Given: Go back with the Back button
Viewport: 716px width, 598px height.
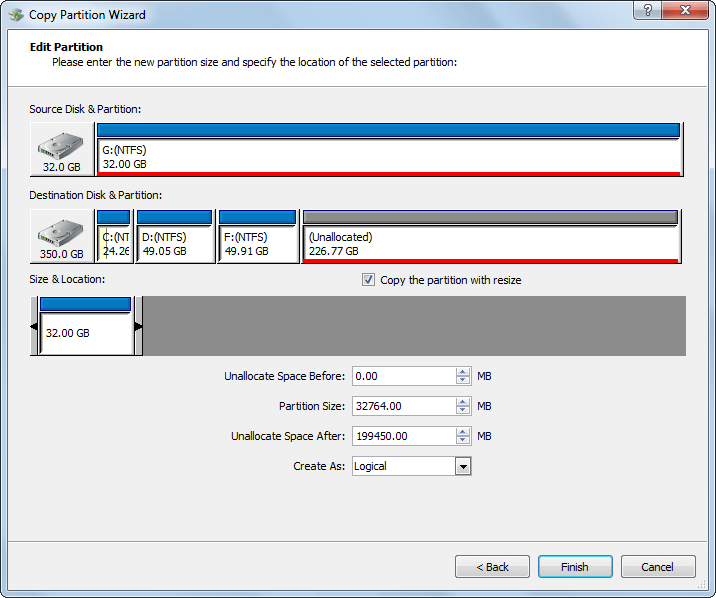Looking at the screenshot, I should pyautogui.click(x=492, y=567).
